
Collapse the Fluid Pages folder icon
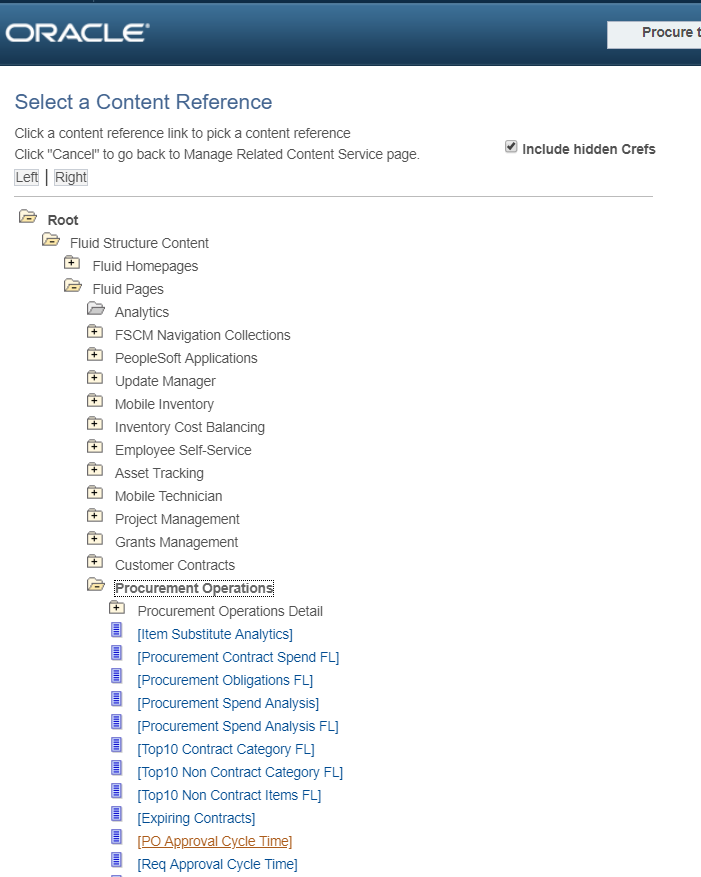tap(73, 286)
